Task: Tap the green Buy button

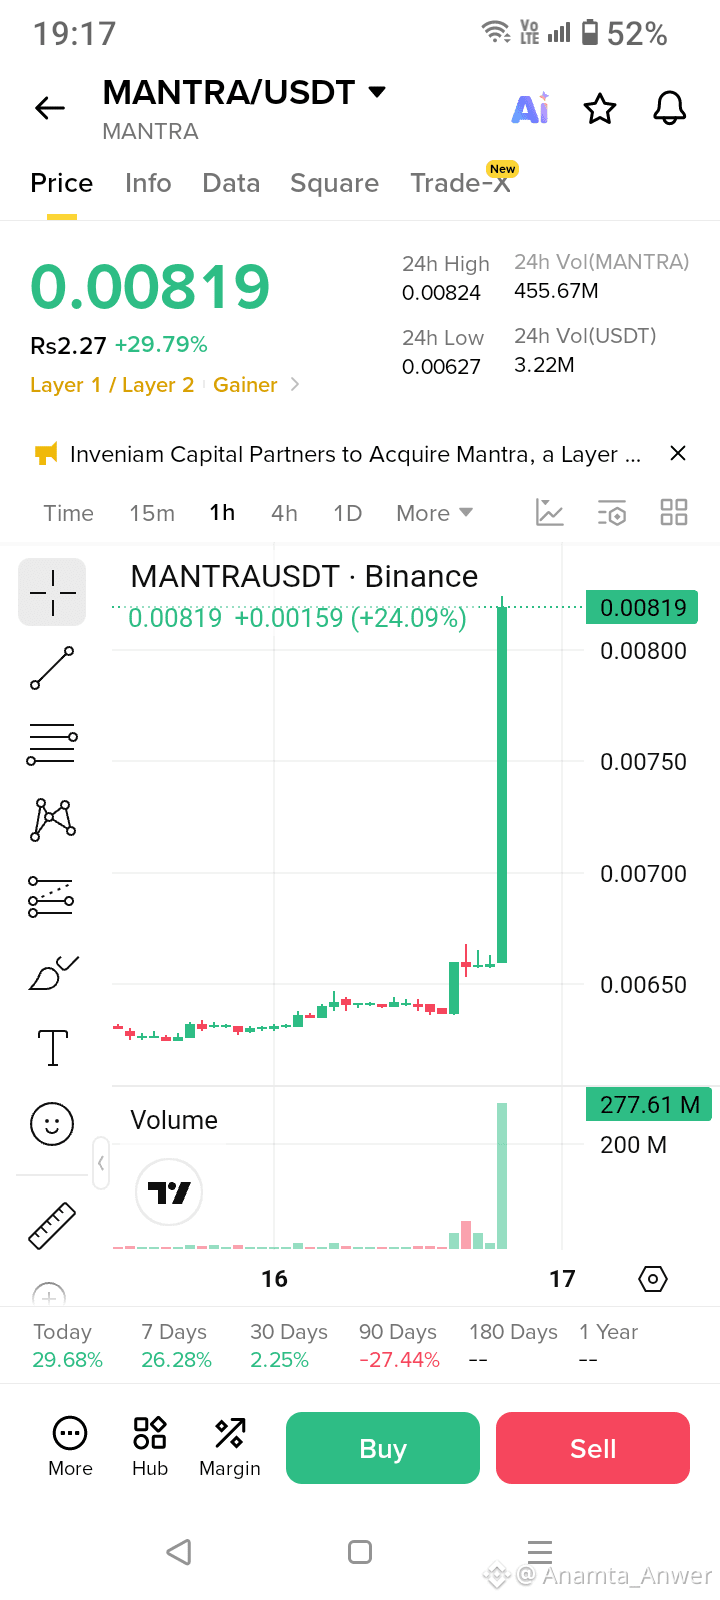Action: (383, 1448)
